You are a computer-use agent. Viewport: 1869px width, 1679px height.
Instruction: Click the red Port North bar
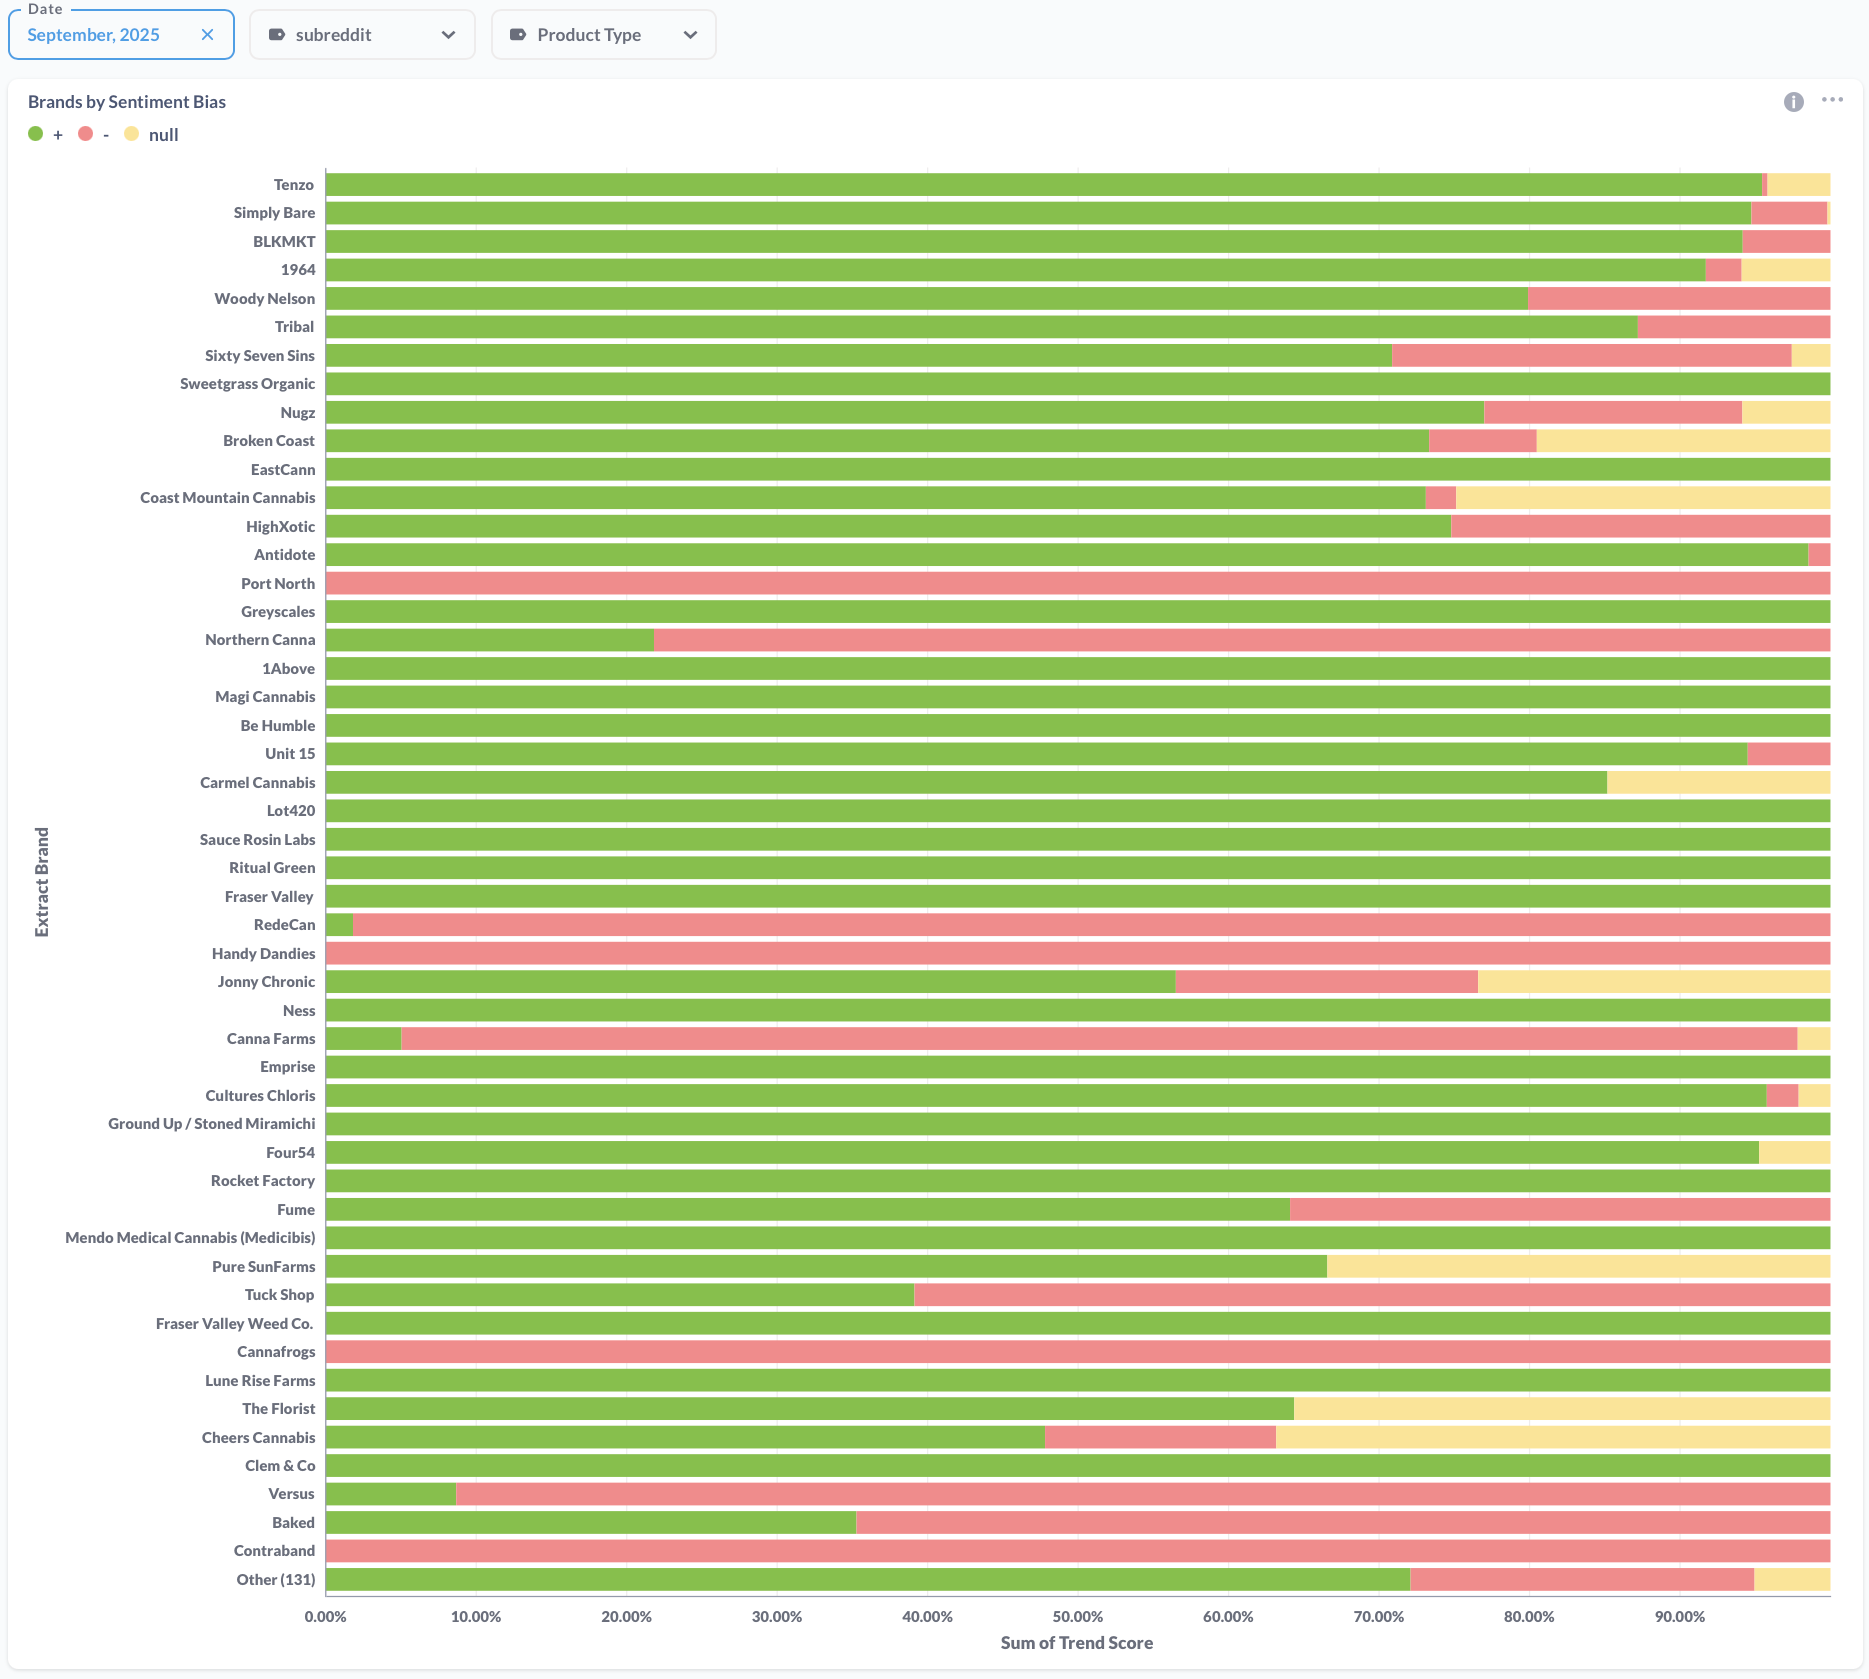coord(1077,584)
